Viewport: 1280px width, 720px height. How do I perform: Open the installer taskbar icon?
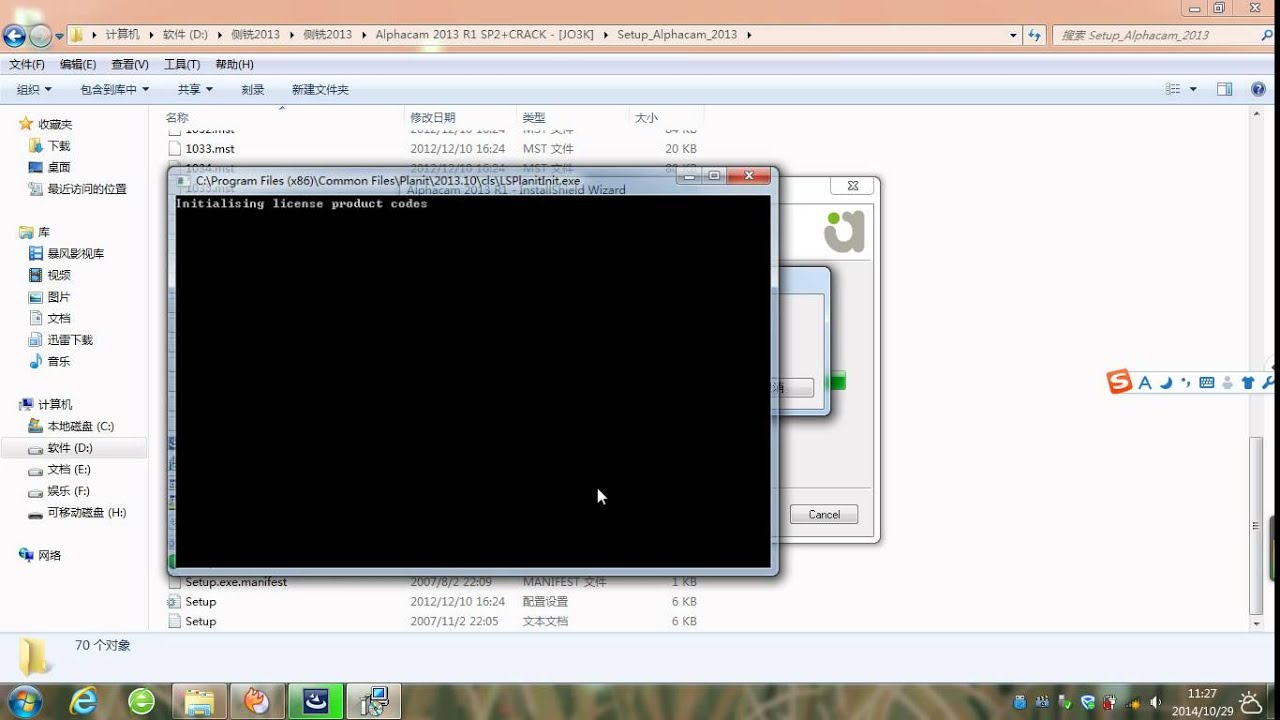(374, 701)
